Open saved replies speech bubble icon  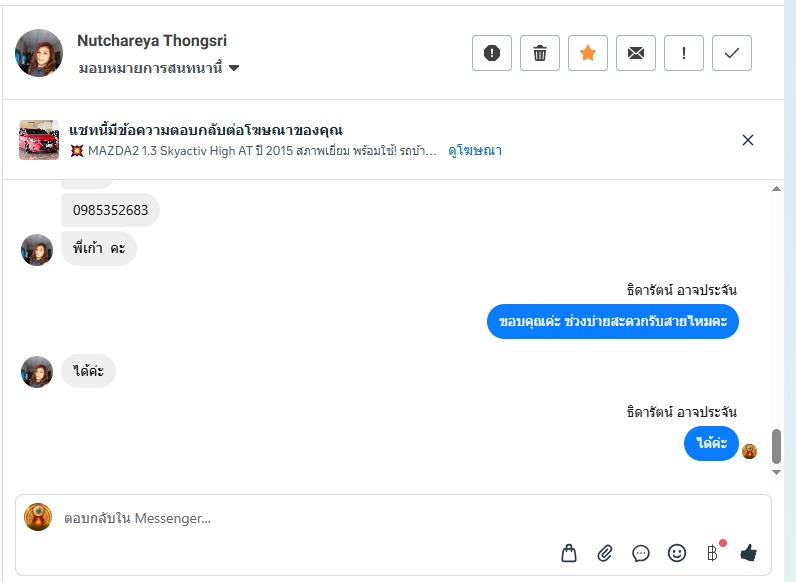coord(641,553)
